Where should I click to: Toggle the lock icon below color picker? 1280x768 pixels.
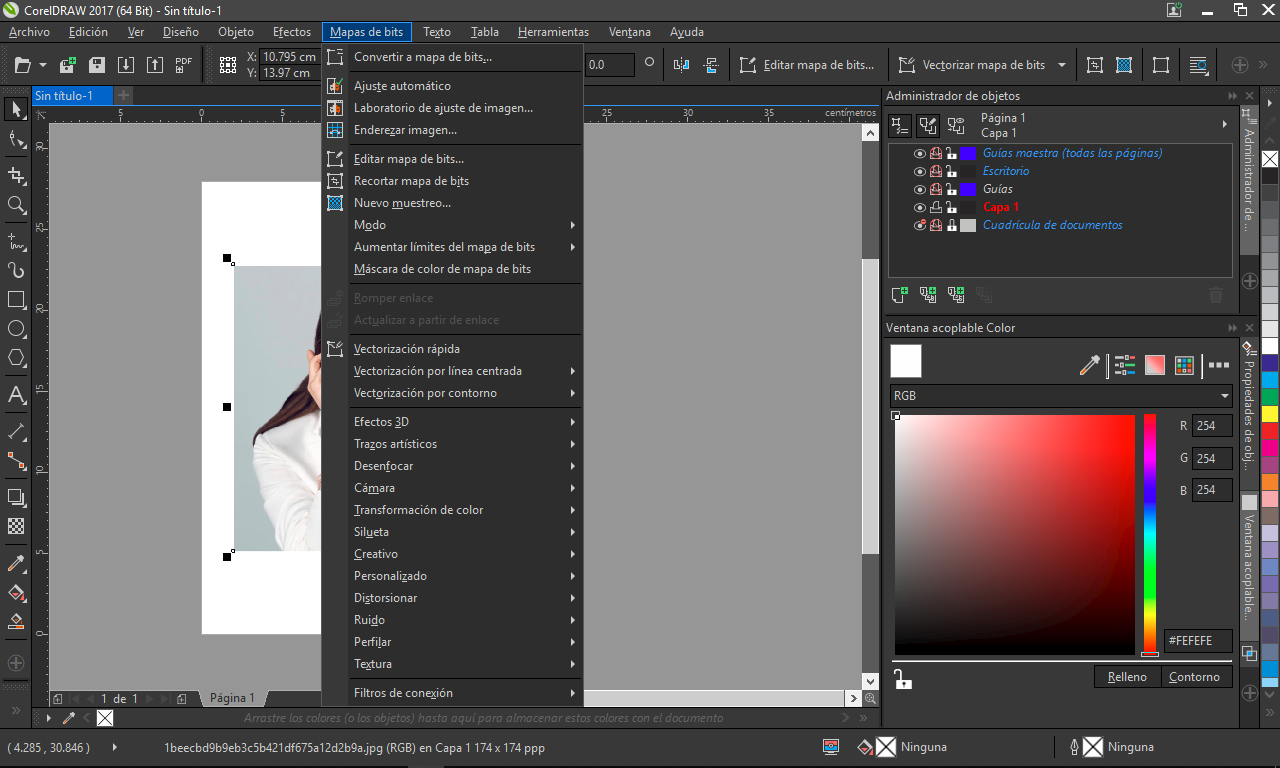pos(902,680)
